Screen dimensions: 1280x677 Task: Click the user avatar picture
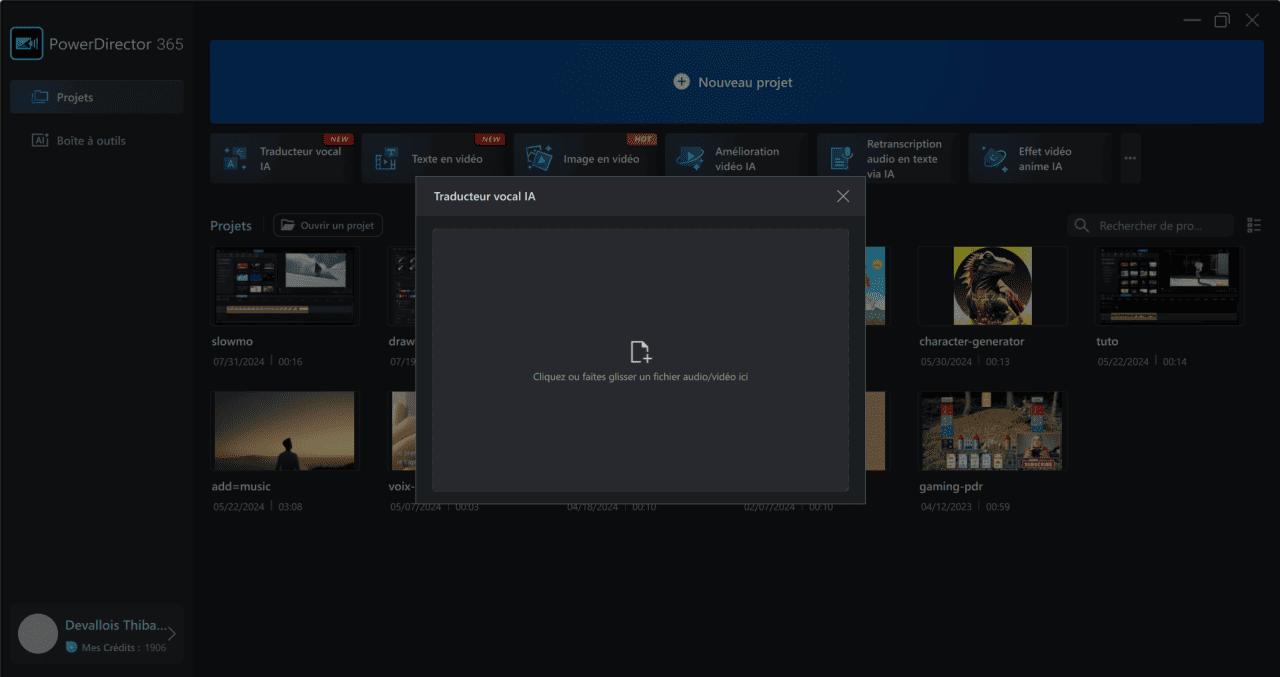coord(38,634)
